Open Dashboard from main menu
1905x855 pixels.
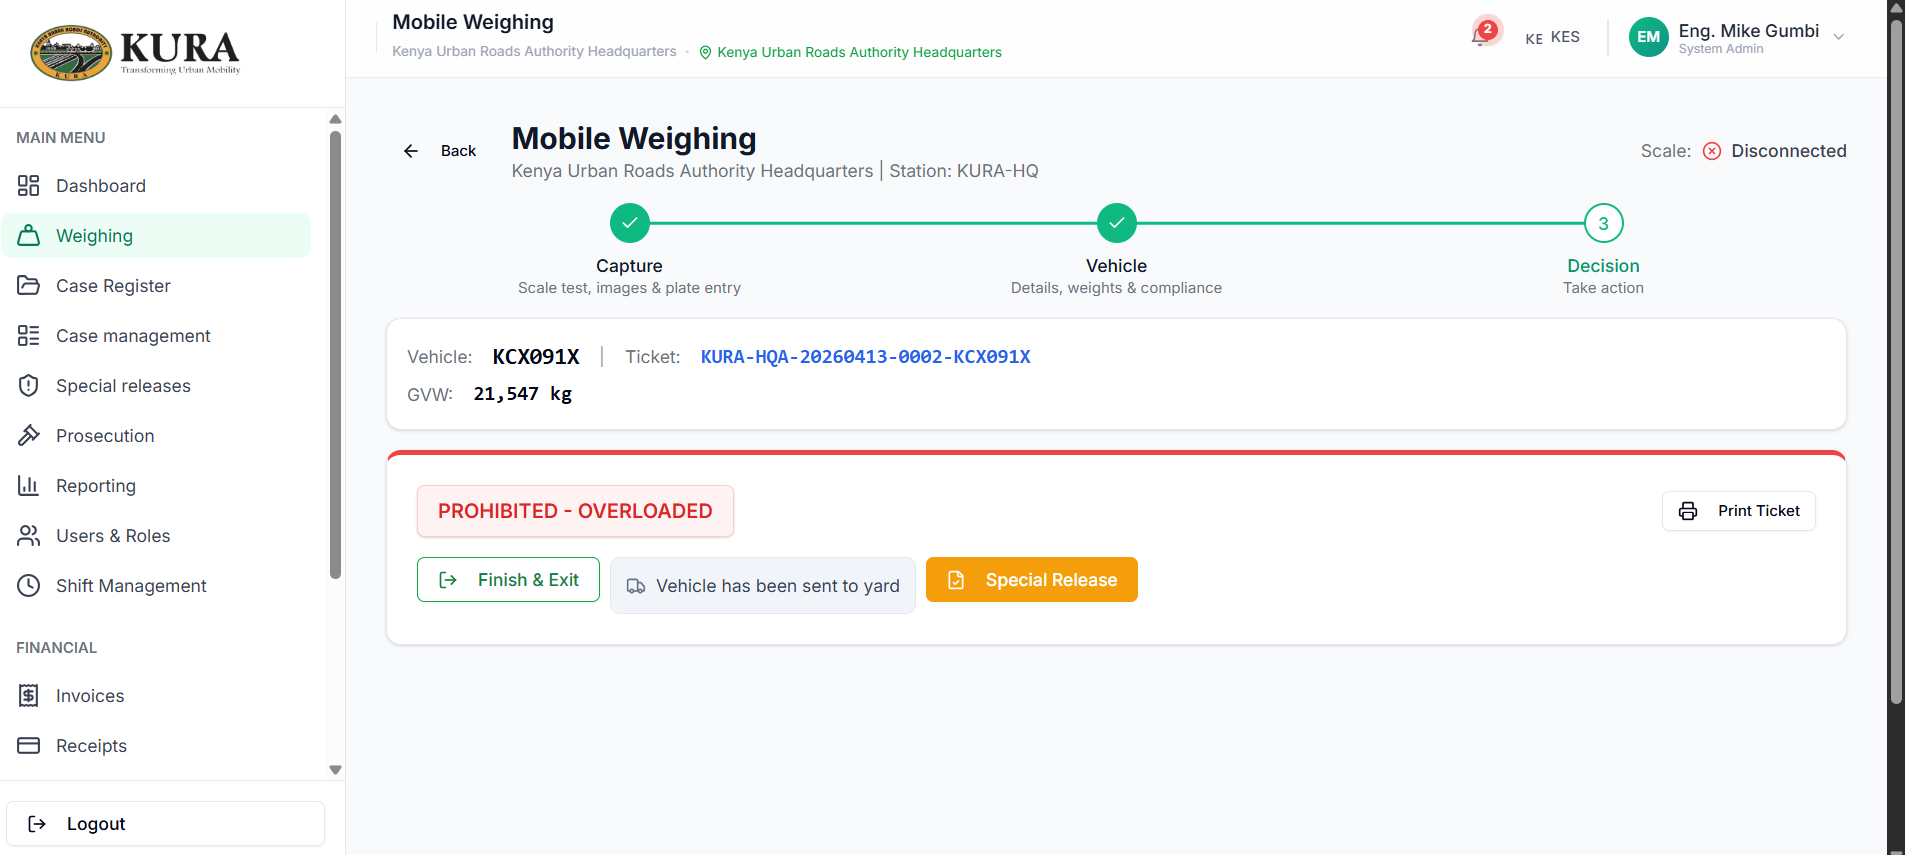click(x=156, y=186)
